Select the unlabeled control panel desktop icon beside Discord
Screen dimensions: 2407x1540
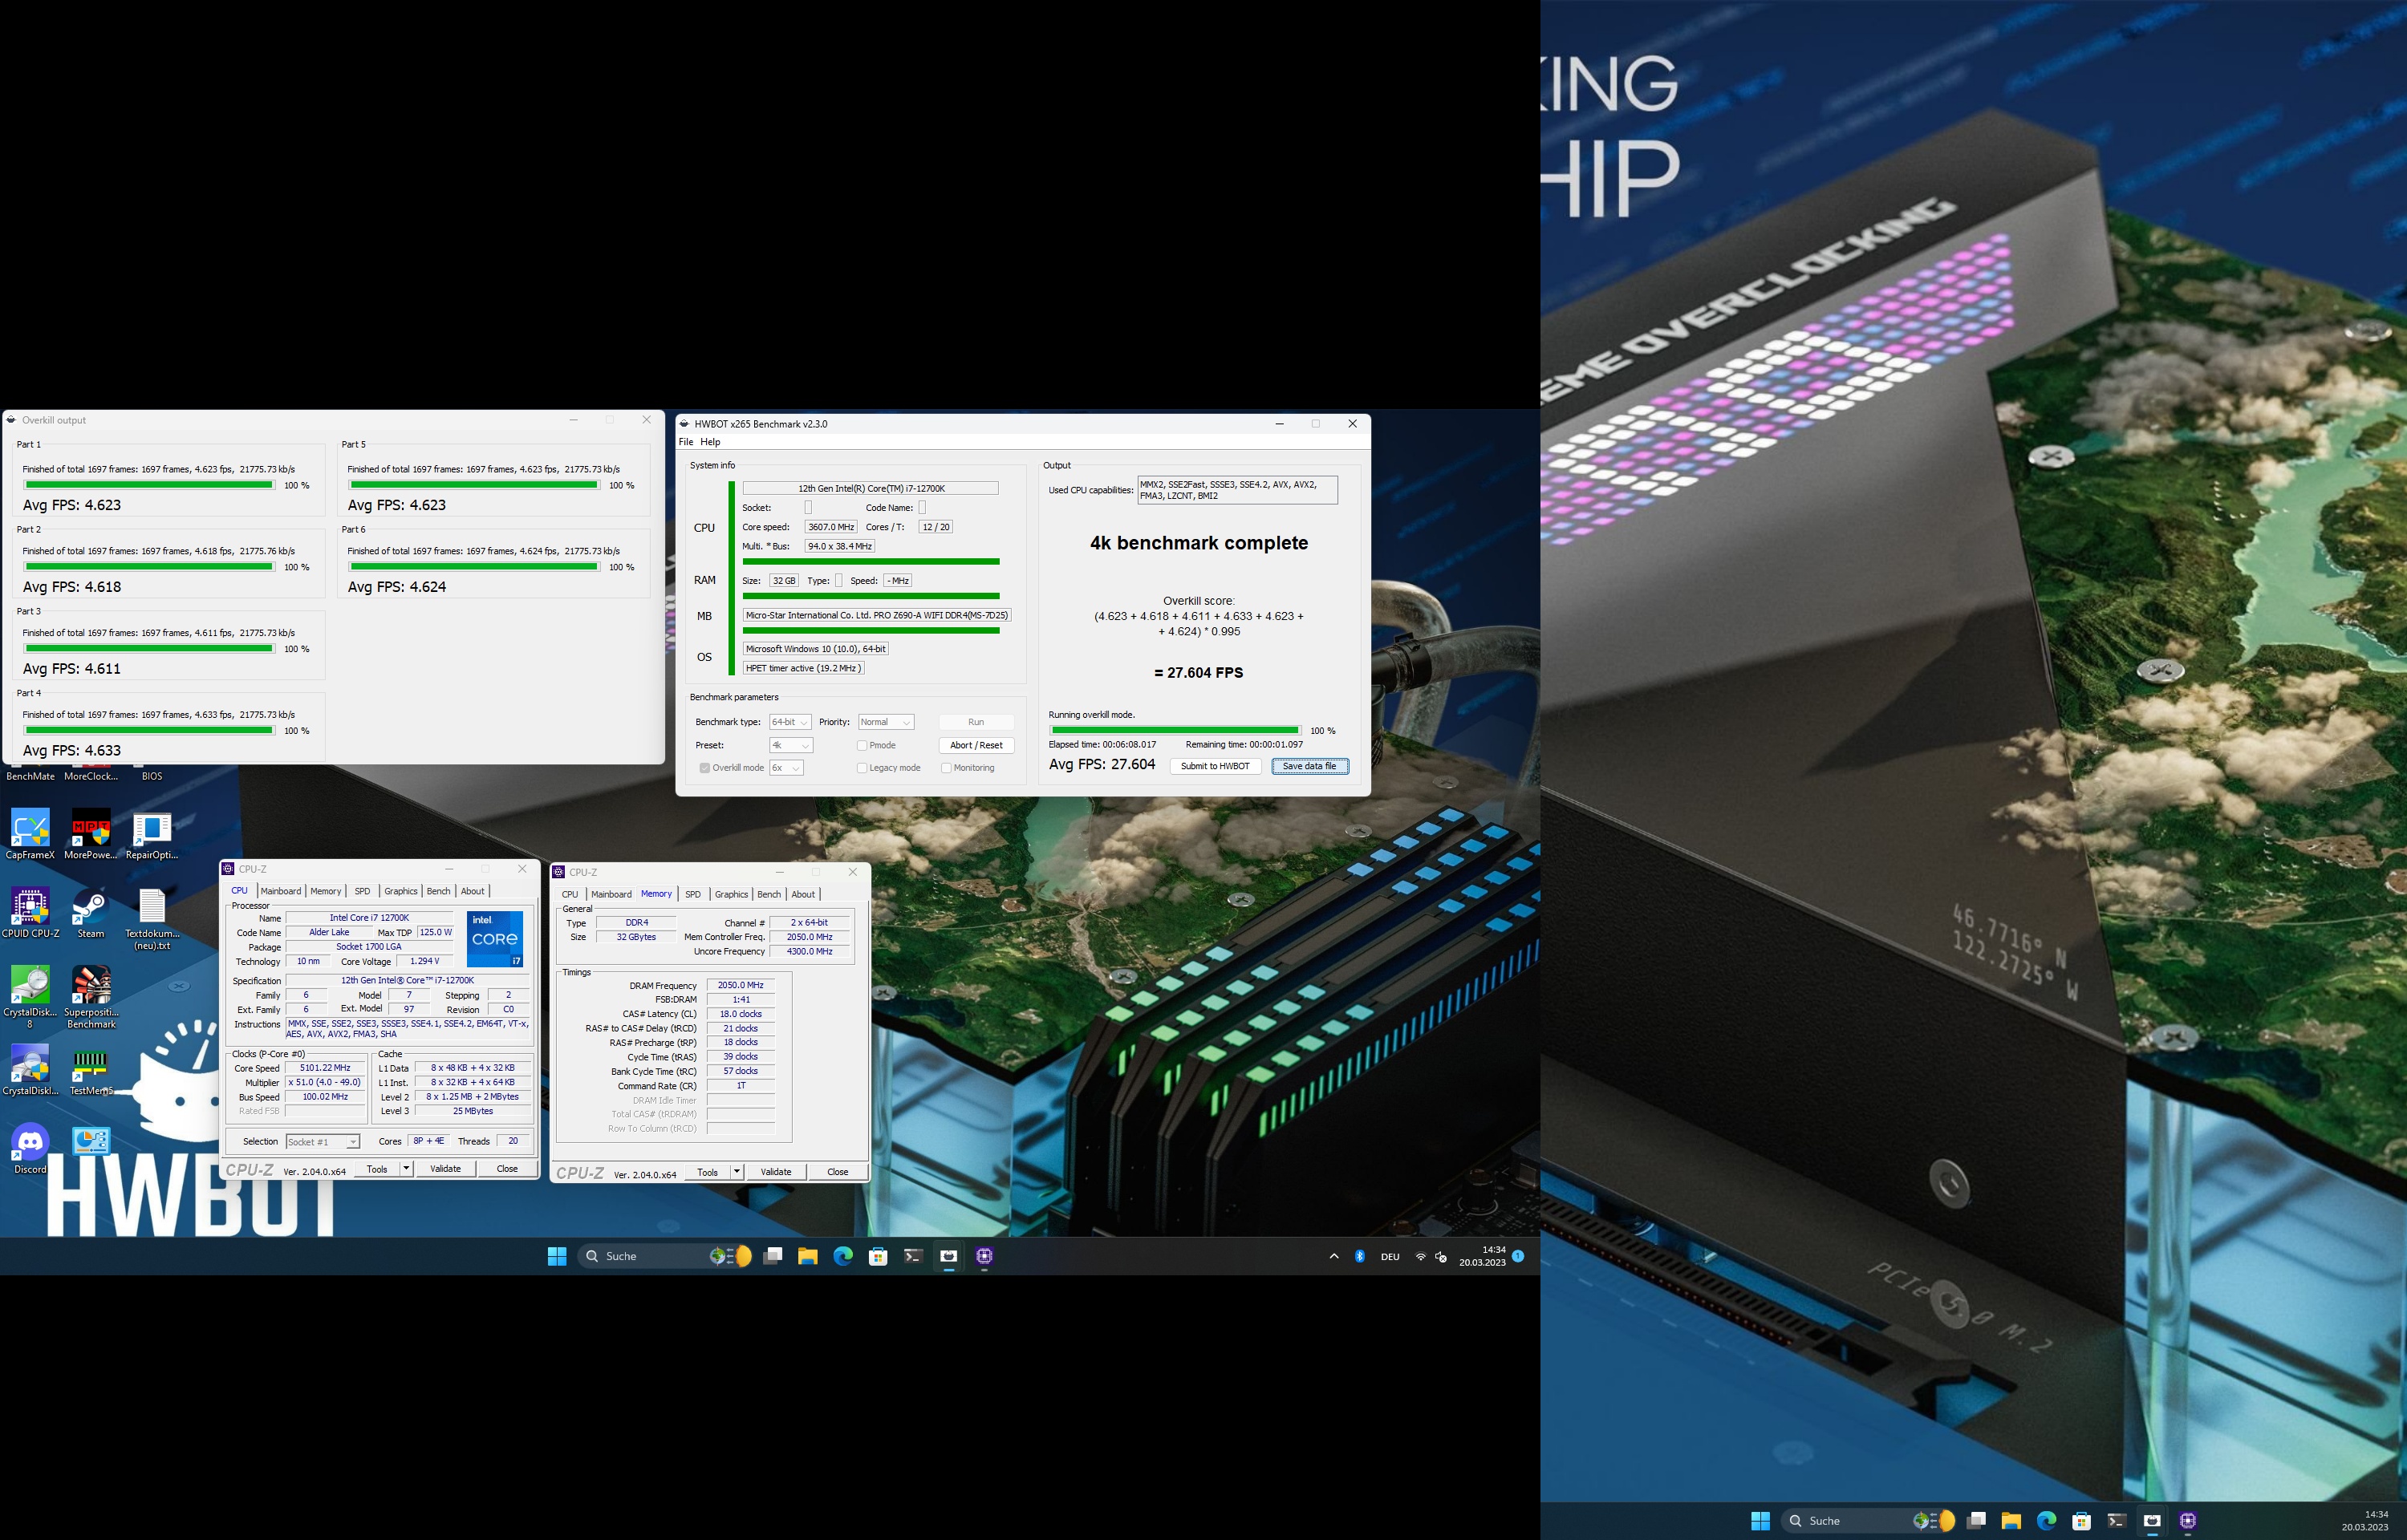[x=91, y=1141]
